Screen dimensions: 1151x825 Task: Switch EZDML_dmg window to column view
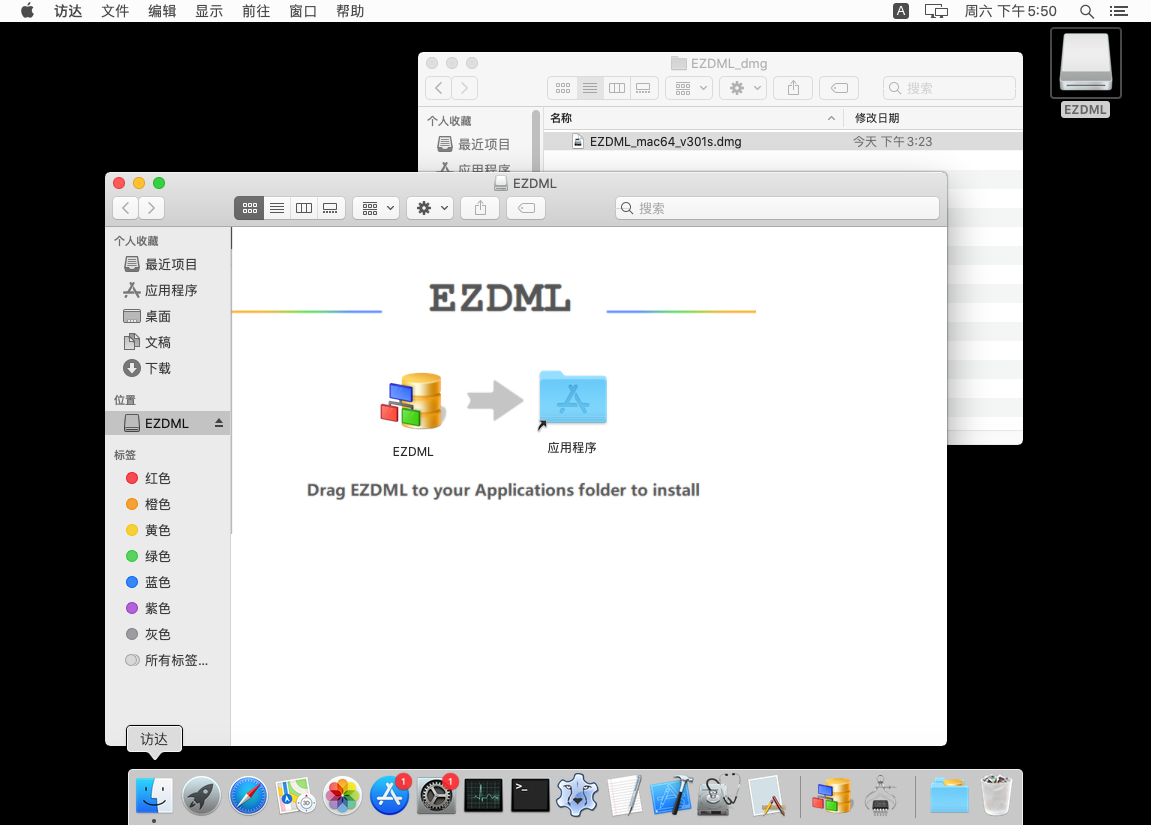[x=617, y=88]
